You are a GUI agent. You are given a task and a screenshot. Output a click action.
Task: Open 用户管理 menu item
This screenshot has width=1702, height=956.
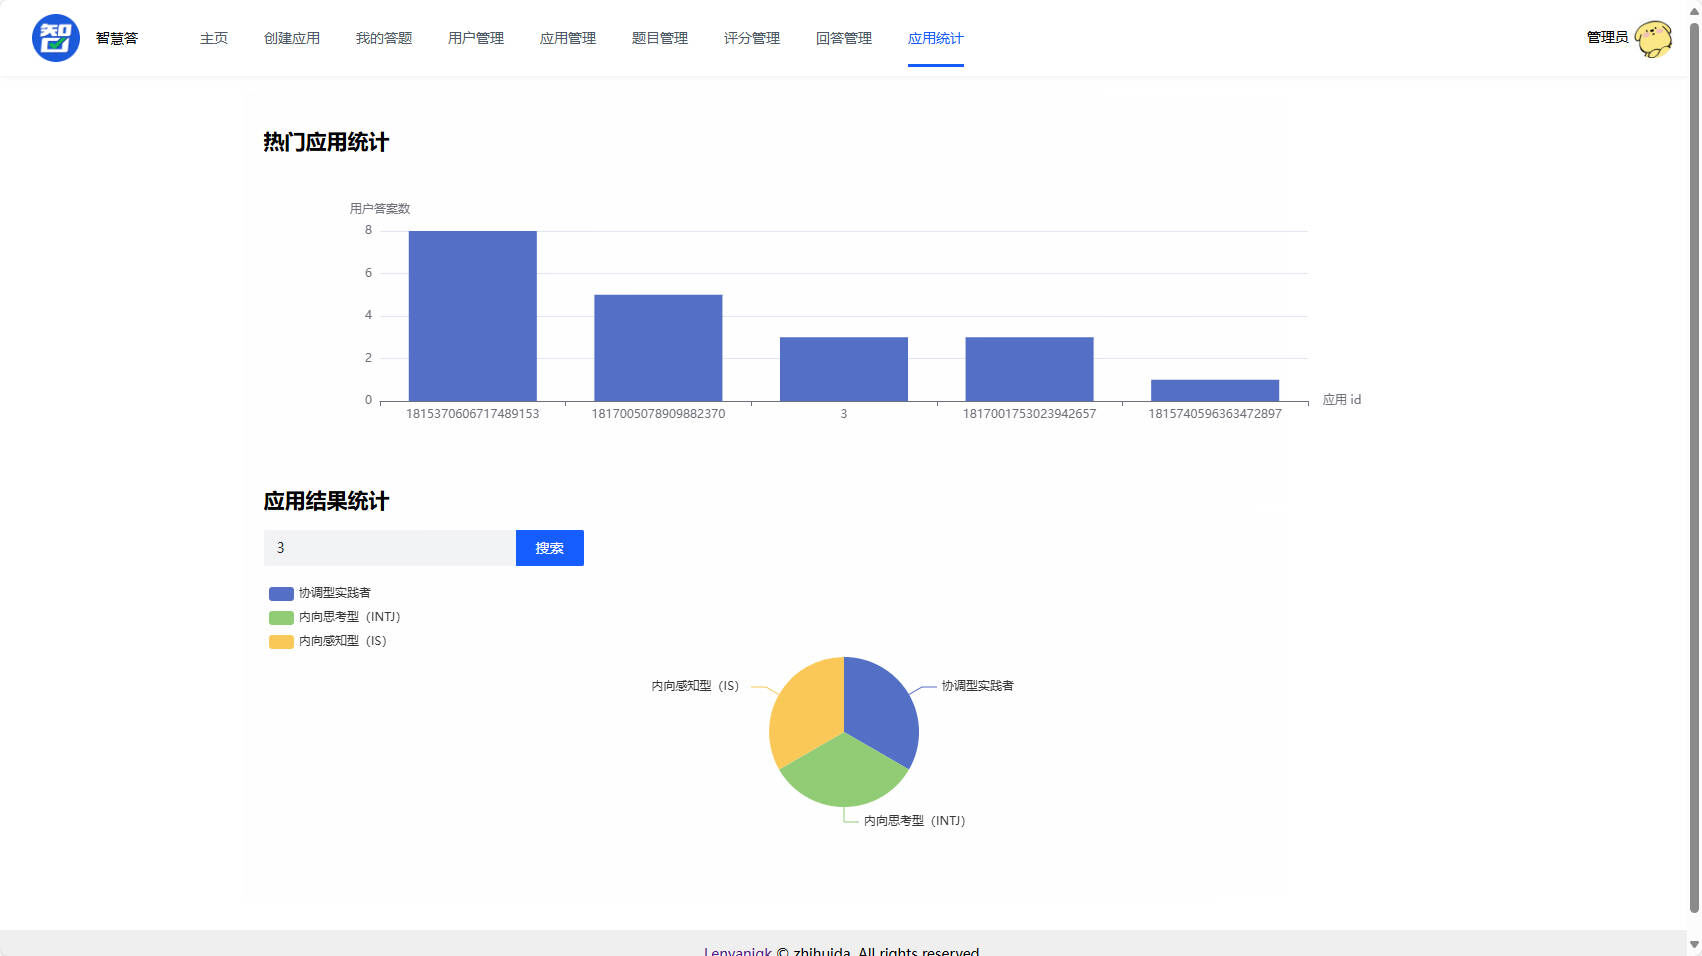coord(476,38)
